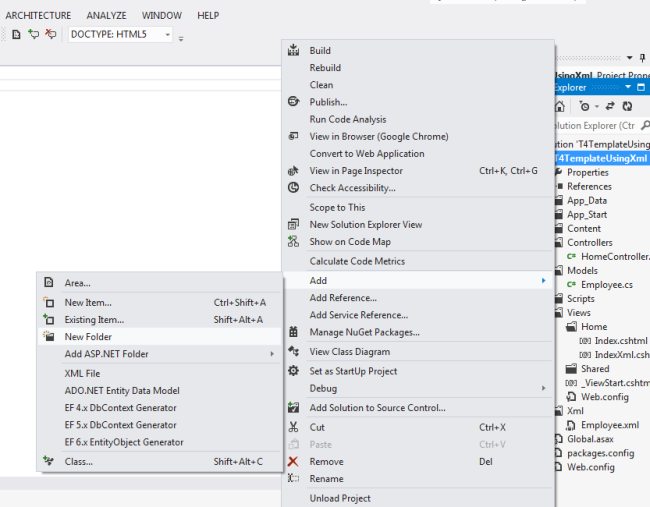
Task: Select Index.cshtml in Home folder
Action: [x=621, y=340]
